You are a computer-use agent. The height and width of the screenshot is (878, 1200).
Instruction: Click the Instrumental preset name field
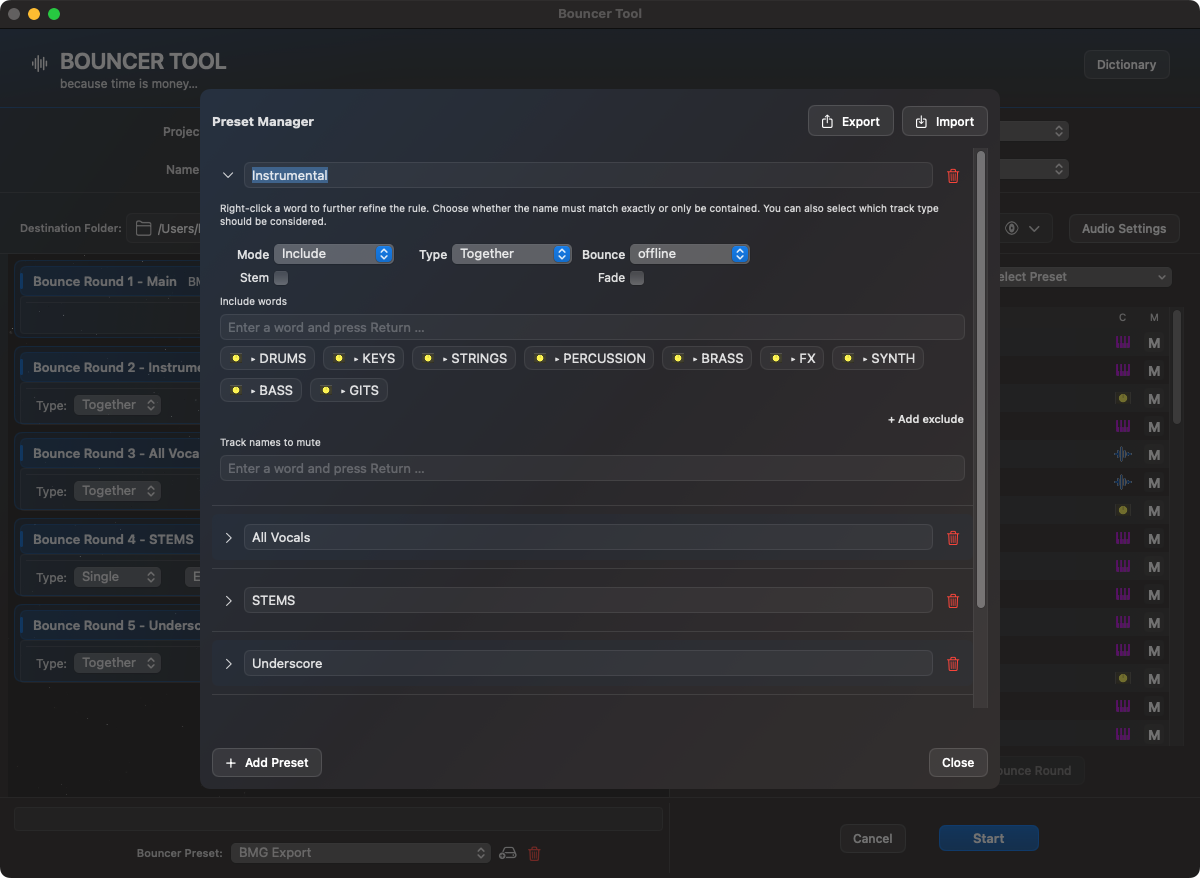[x=588, y=176]
